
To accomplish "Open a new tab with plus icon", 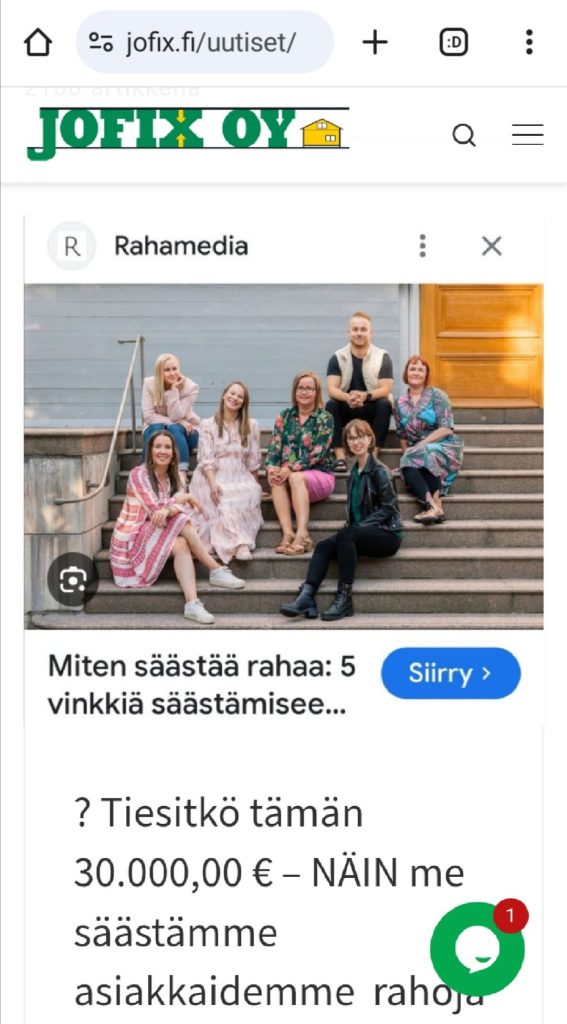I will pos(375,43).
